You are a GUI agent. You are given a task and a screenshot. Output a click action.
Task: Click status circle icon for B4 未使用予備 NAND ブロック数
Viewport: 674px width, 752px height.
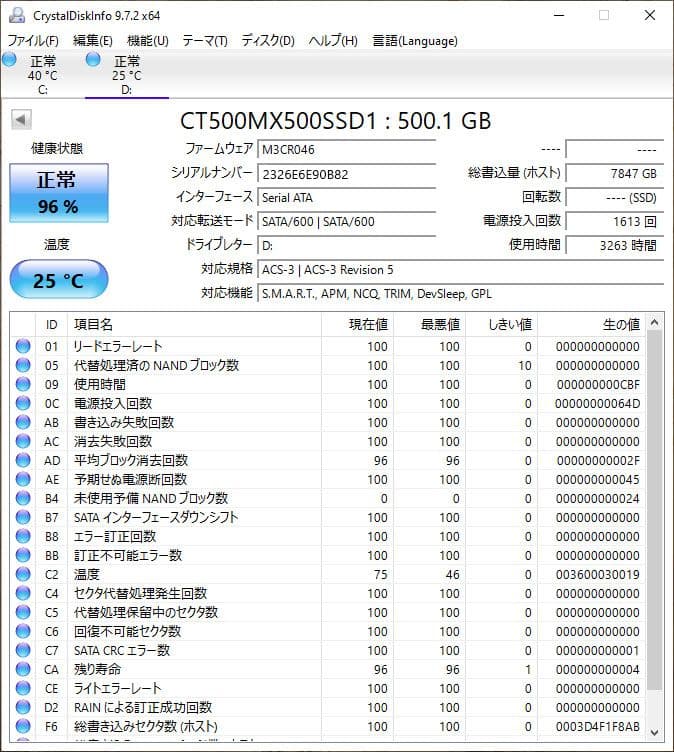[23, 498]
